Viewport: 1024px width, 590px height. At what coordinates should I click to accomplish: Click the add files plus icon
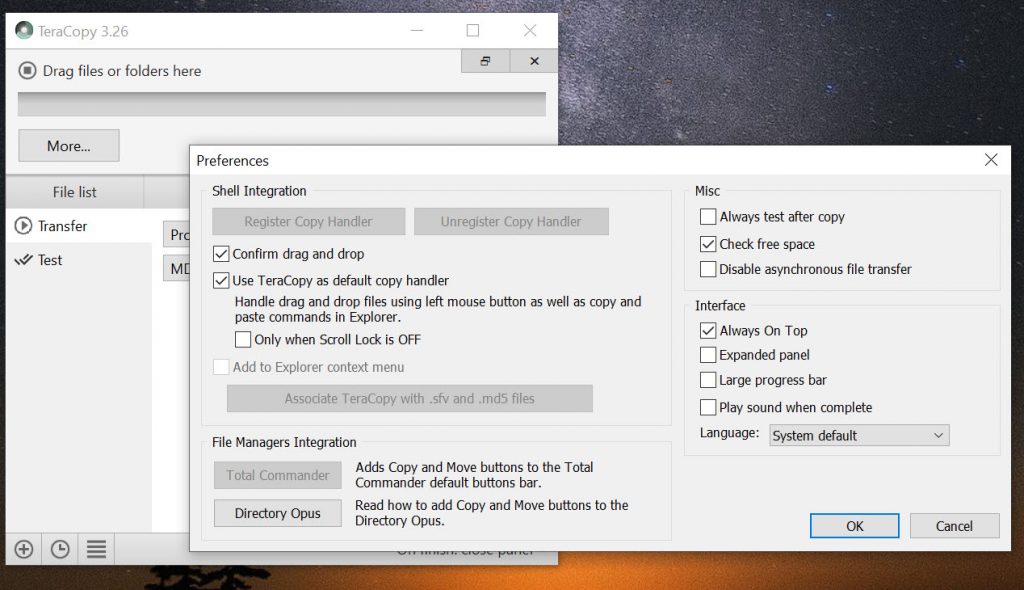click(24, 549)
